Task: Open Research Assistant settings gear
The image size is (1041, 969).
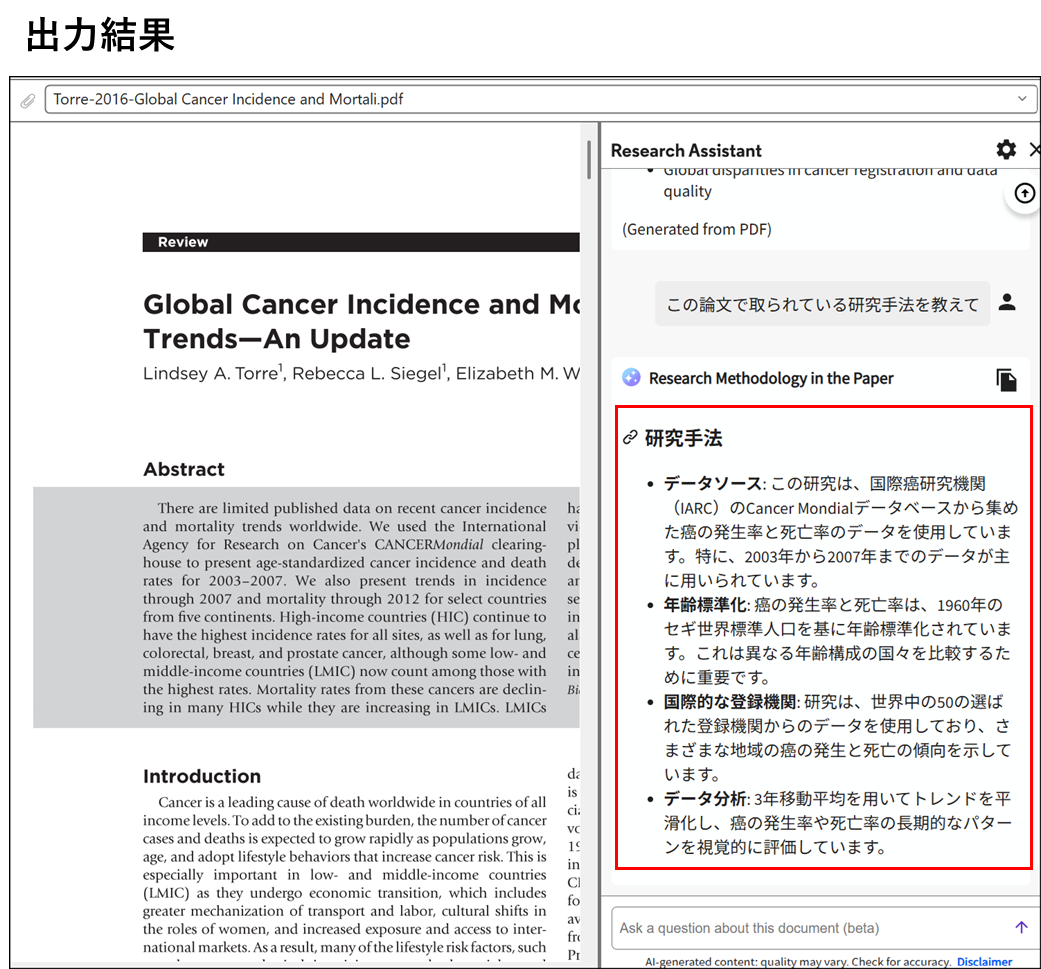Action: pos(1006,150)
